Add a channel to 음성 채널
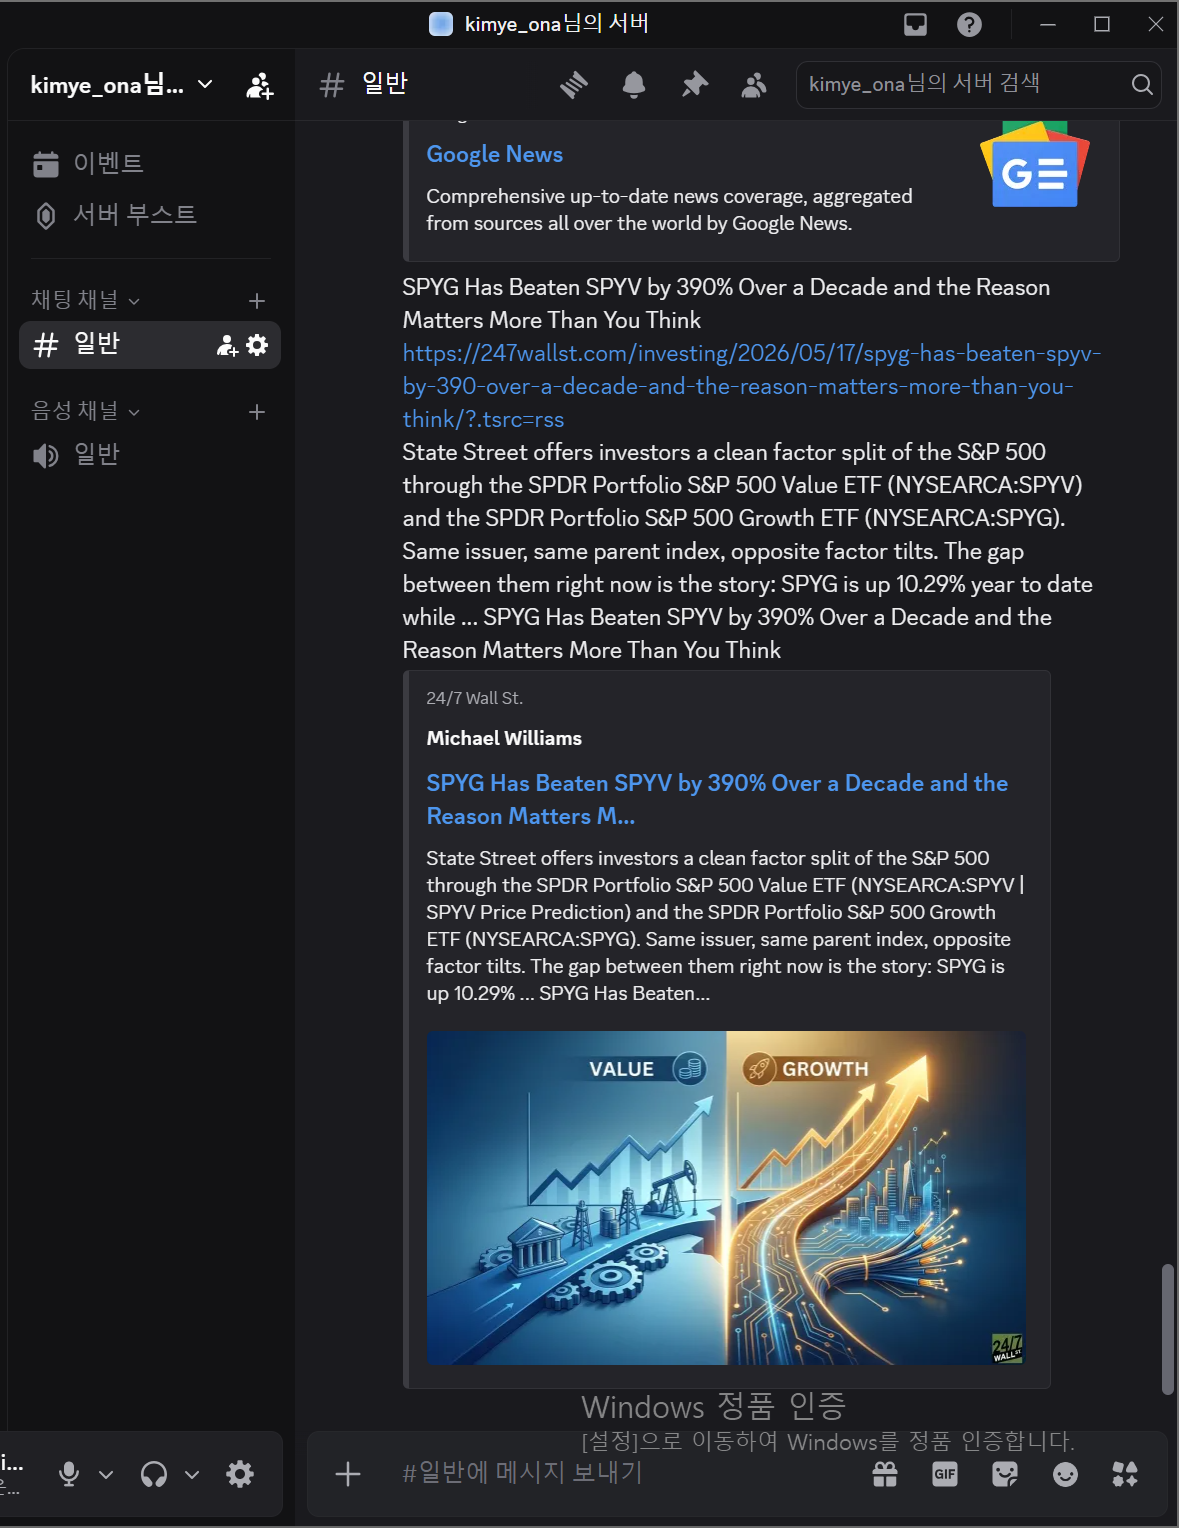The image size is (1179, 1528). pyautogui.click(x=257, y=412)
